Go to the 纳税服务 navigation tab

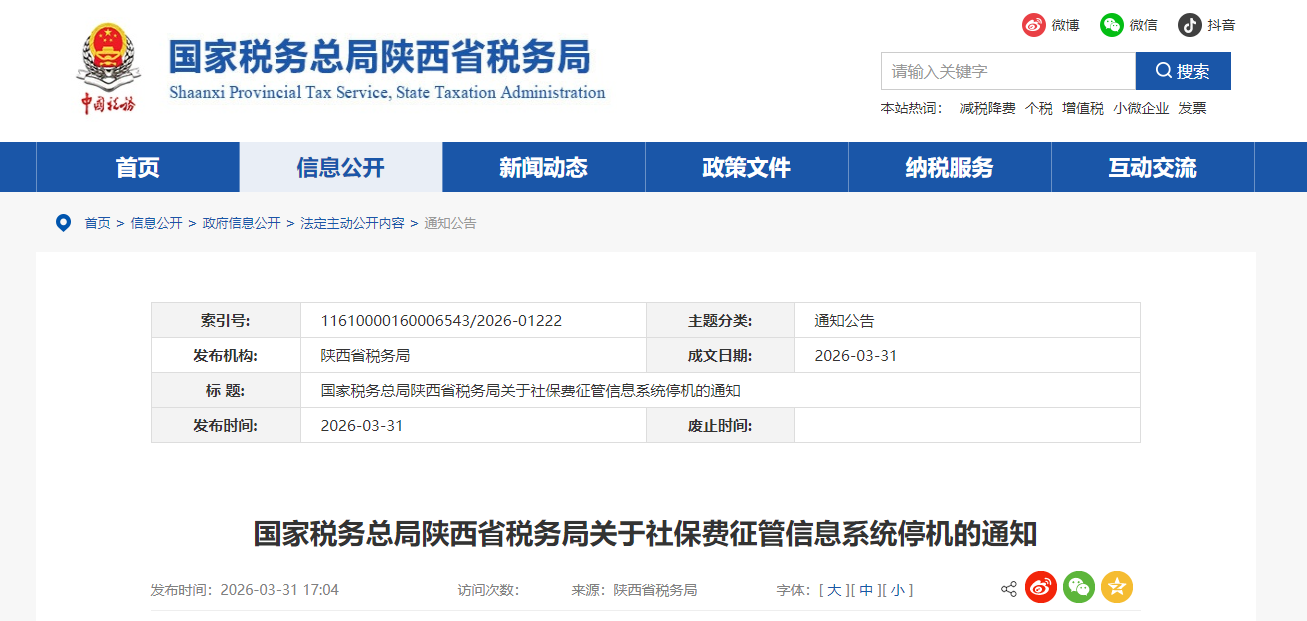pyautogui.click(x=948, y=167)
